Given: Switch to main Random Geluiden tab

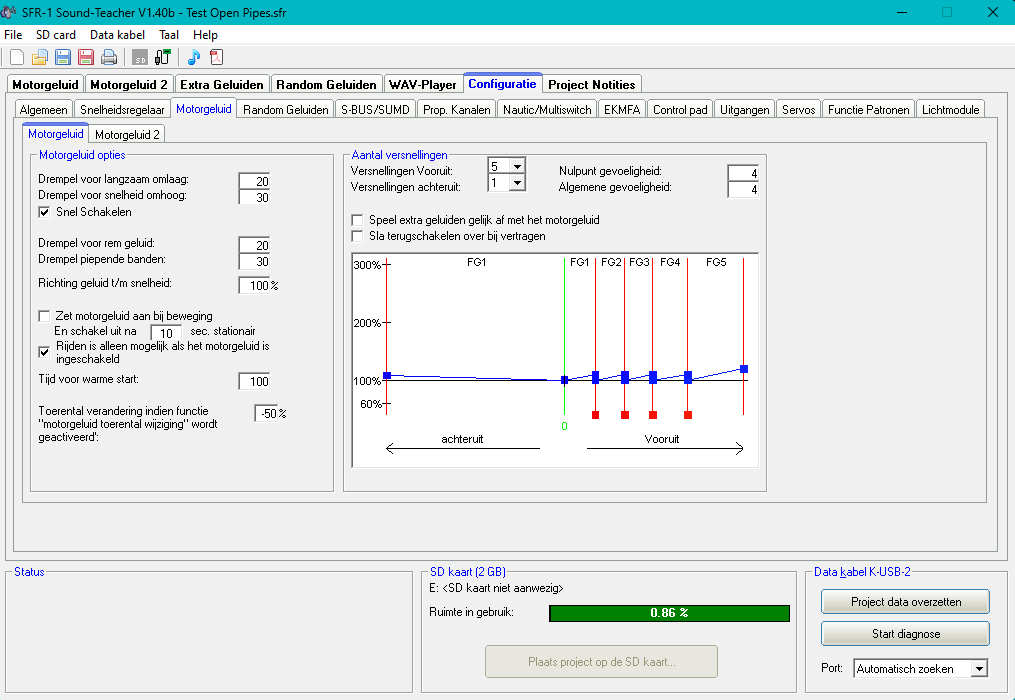Looking at the screenshot, I should (326, 85).
